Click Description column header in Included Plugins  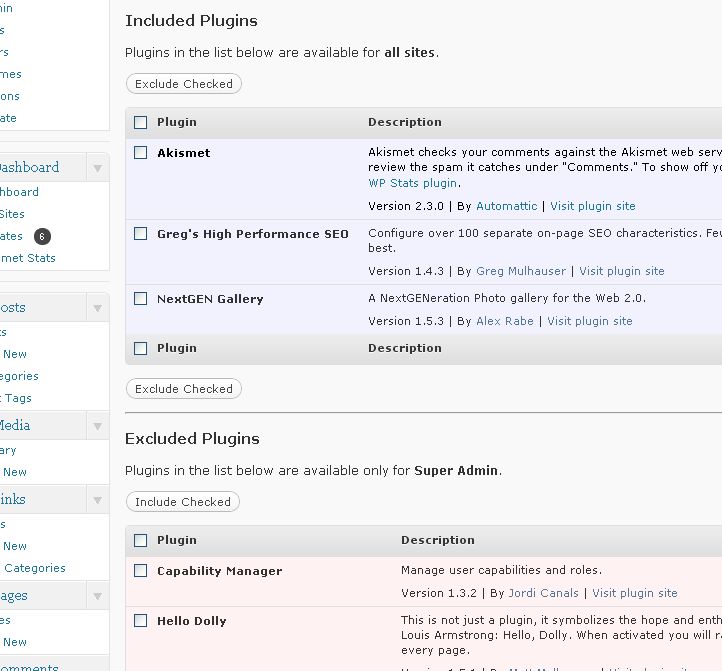coord(405,122)
